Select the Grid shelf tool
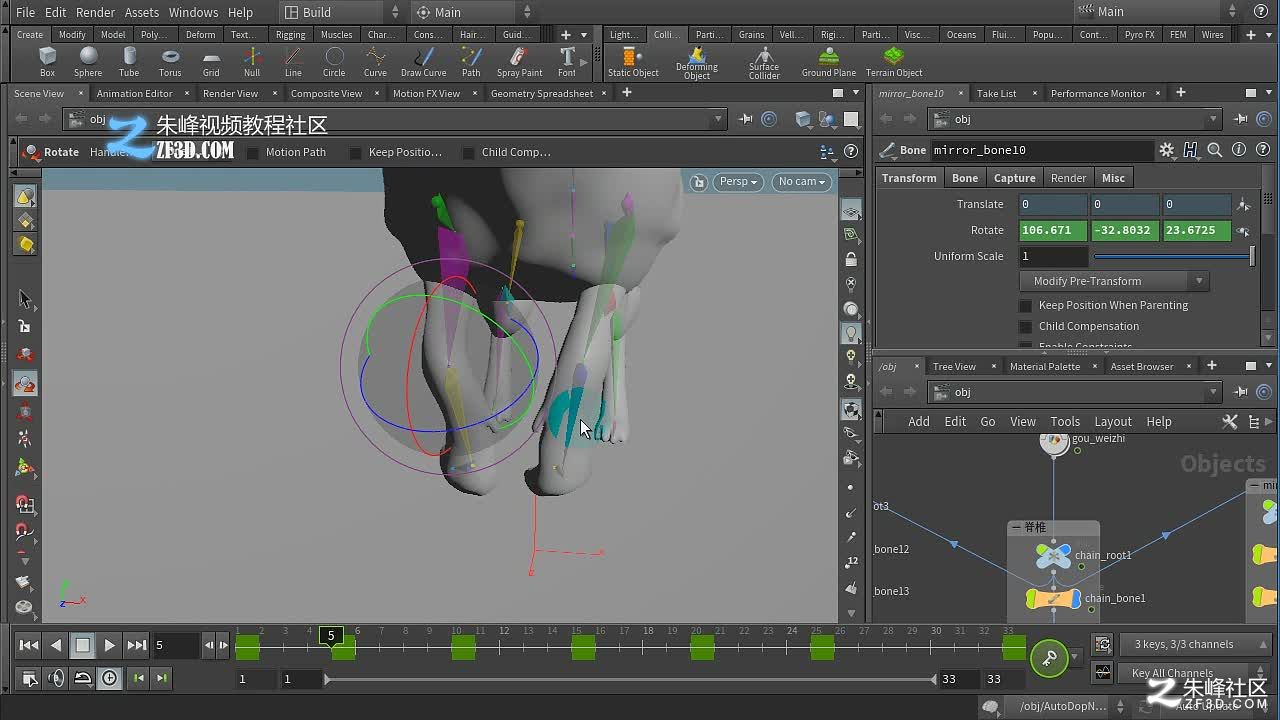The height and width of the screenshot is (720, 1280). (x=211, y=62)
